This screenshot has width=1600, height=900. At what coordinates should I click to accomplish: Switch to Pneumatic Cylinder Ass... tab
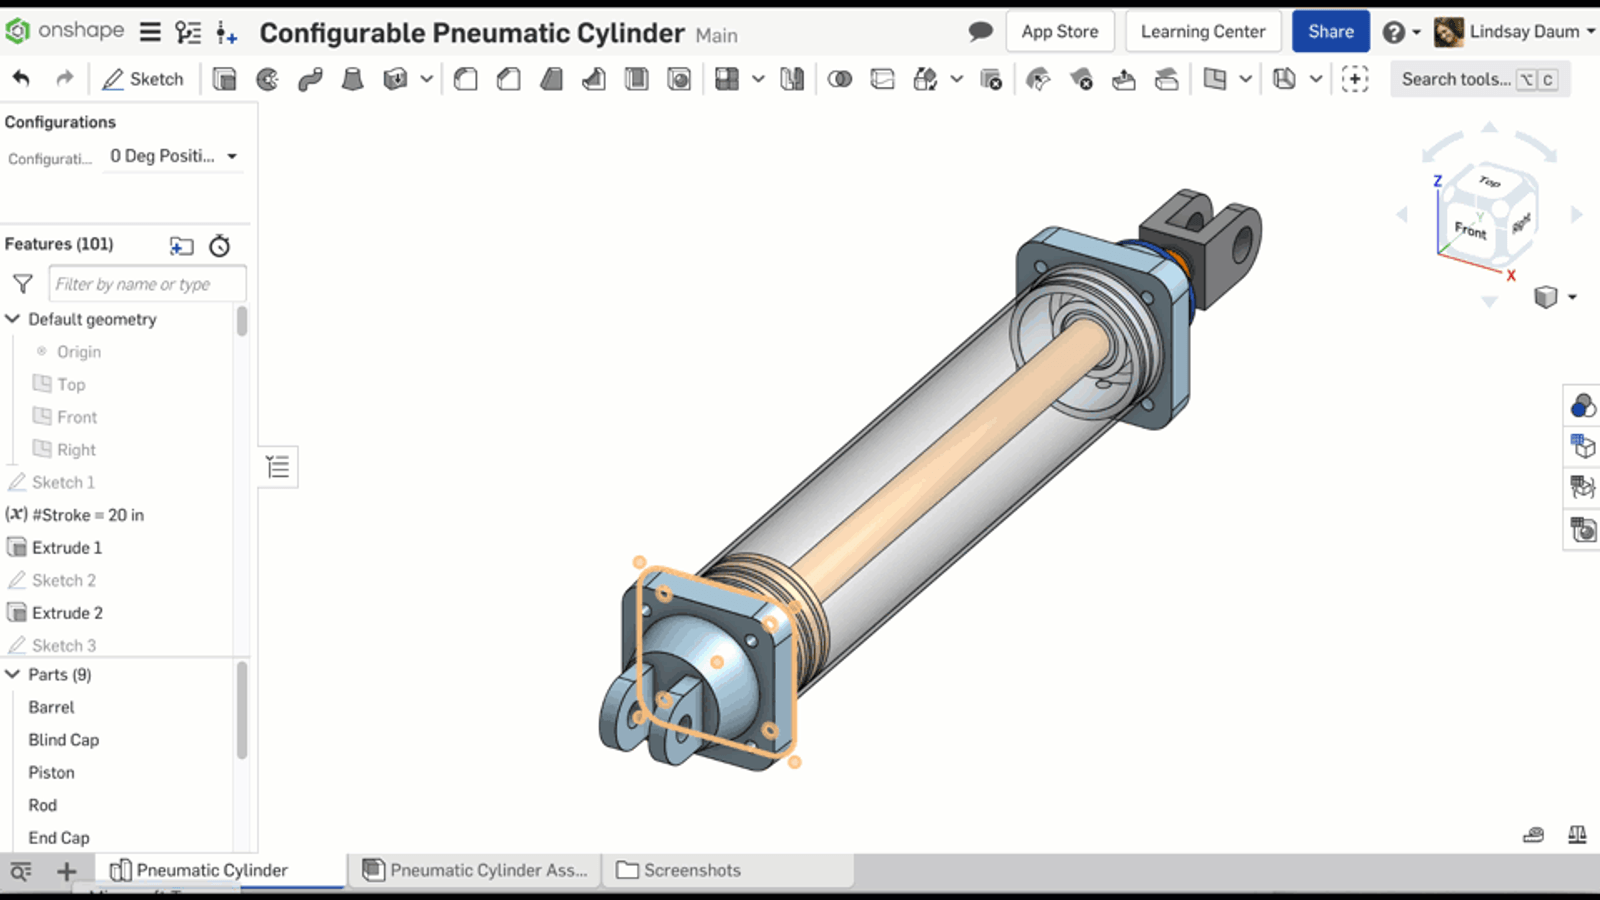click(x=475, y=870)
